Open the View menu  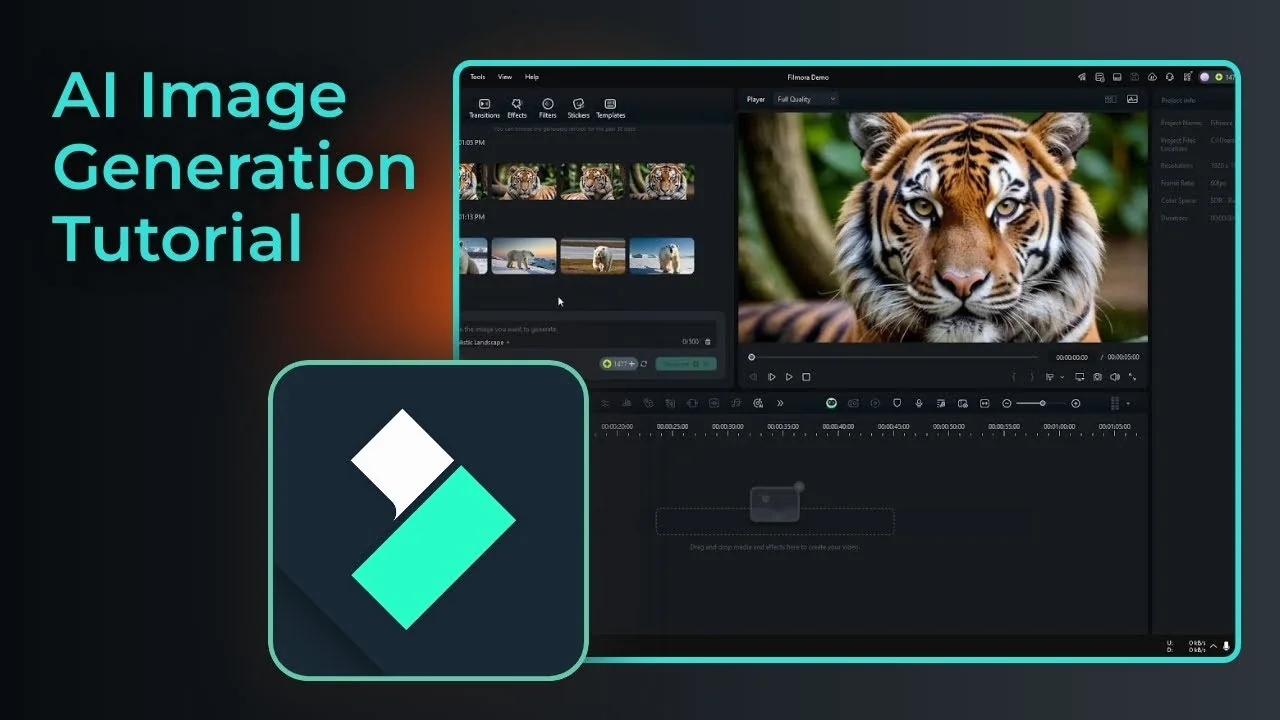click(x=505, y=77)
